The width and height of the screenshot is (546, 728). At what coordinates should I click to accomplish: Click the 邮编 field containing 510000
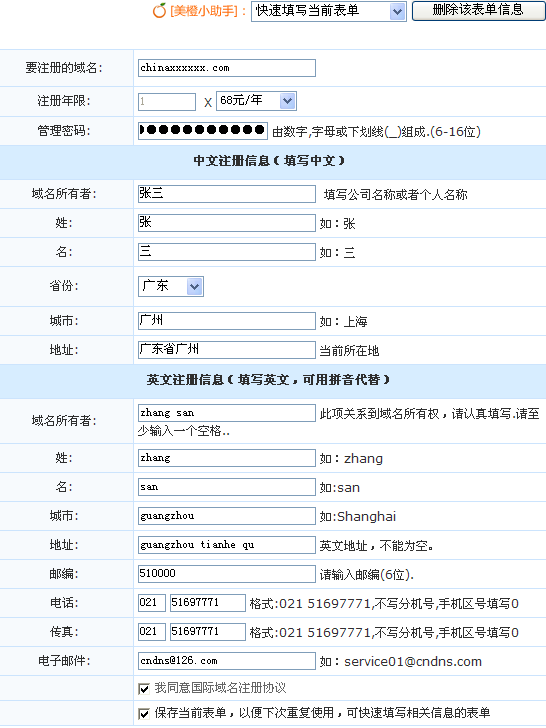click(x=227, y=574)
